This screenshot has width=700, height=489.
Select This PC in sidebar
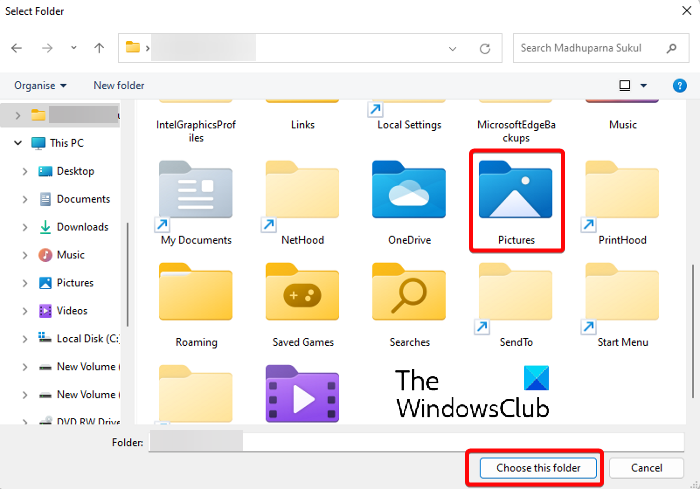(x=58, y=143)
